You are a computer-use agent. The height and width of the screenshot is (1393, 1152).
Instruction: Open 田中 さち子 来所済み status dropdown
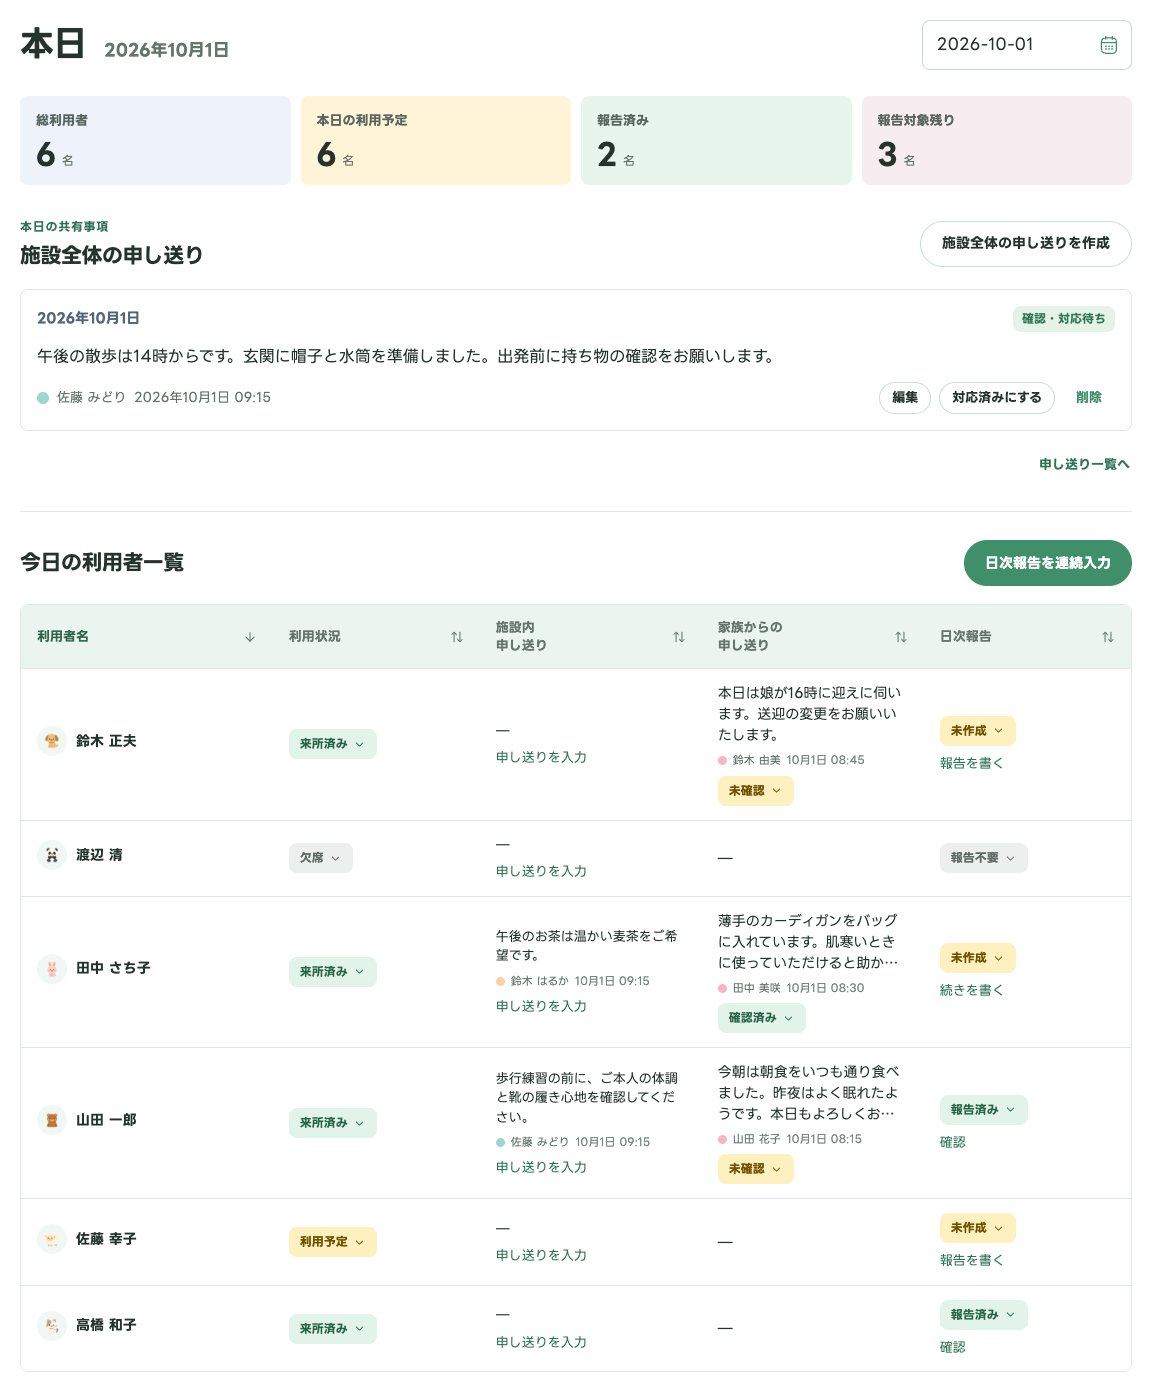[333, 972]
